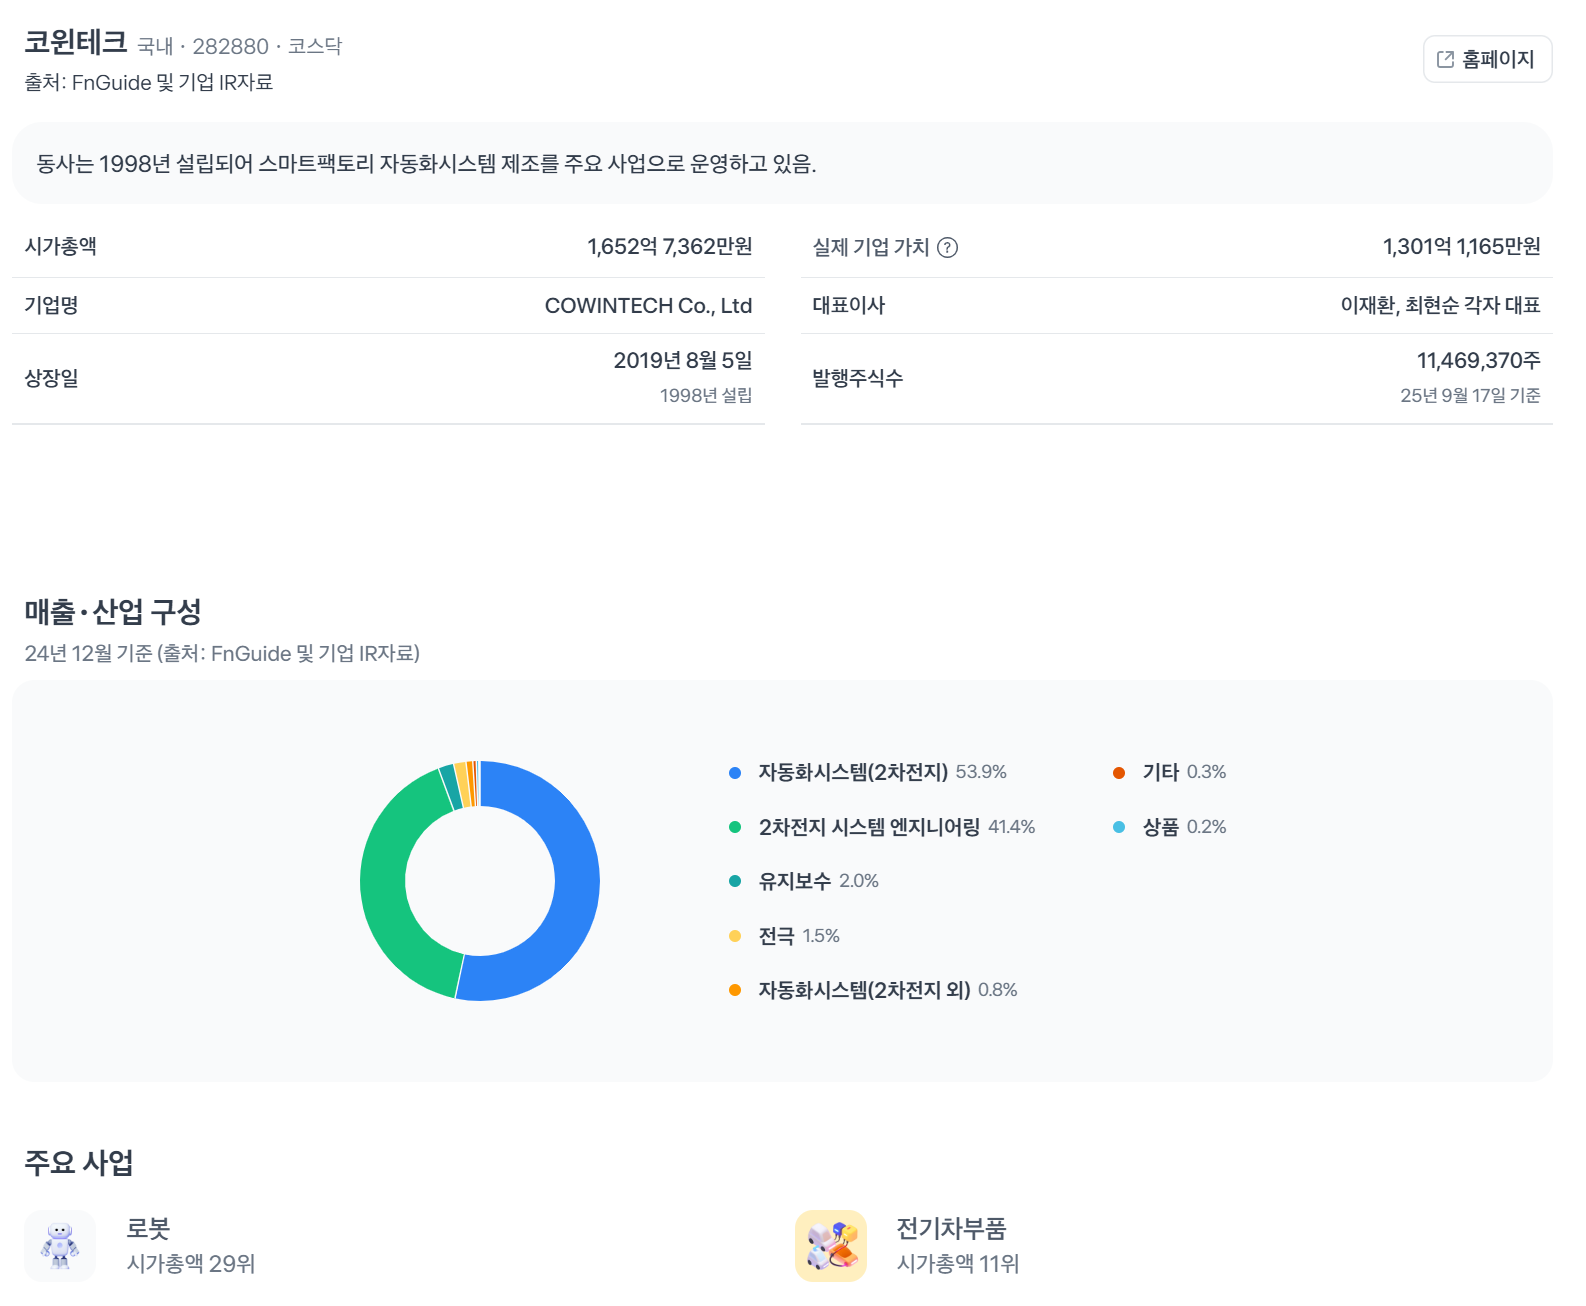
Task: Click the 2차전지 시스템 엔지니어링 41.4% legend label
Action: (897, 827)
